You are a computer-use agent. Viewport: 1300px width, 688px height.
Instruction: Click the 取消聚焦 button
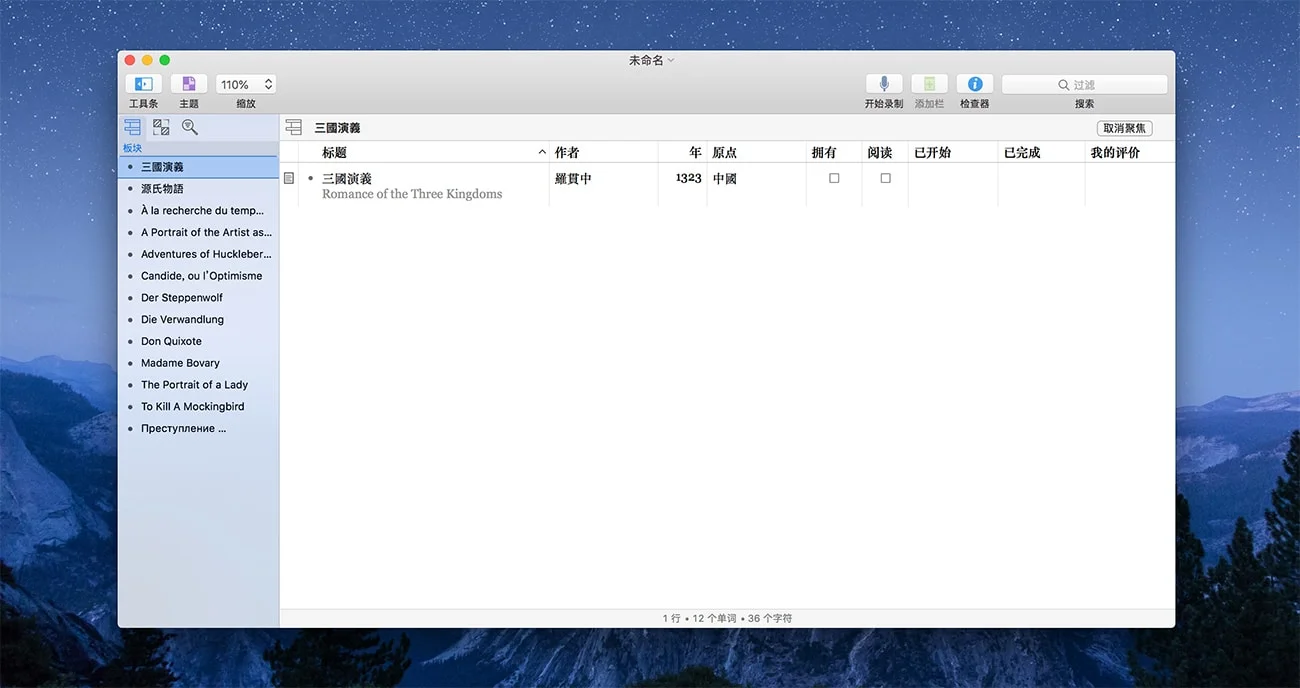pos(1124,128)
